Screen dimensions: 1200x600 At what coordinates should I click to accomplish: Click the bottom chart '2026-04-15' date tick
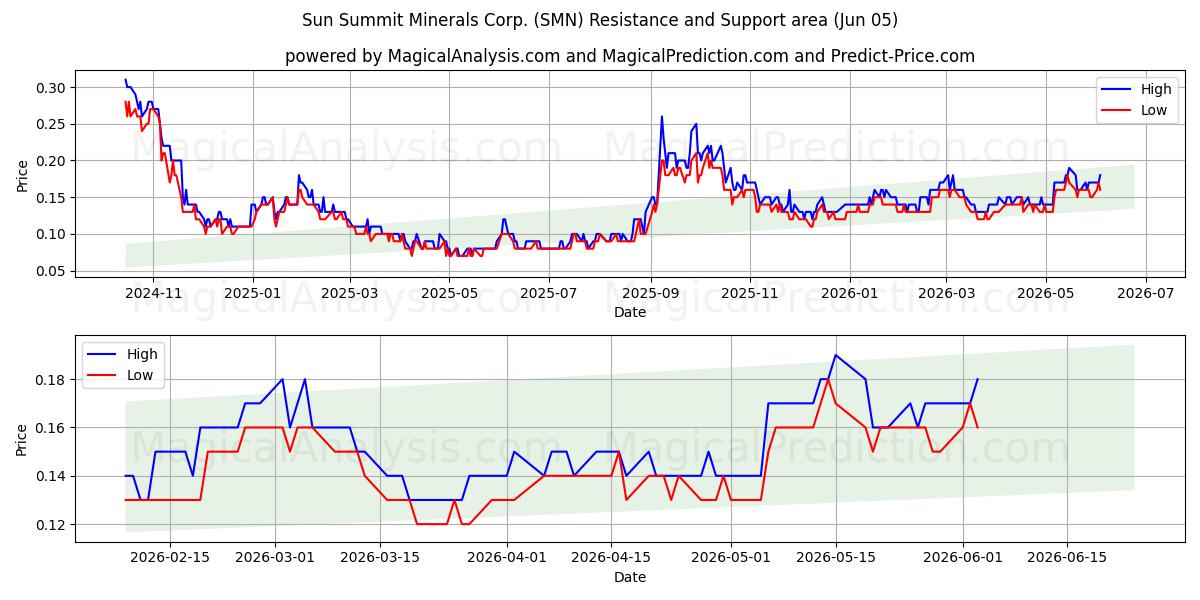(x=612, y=557)
